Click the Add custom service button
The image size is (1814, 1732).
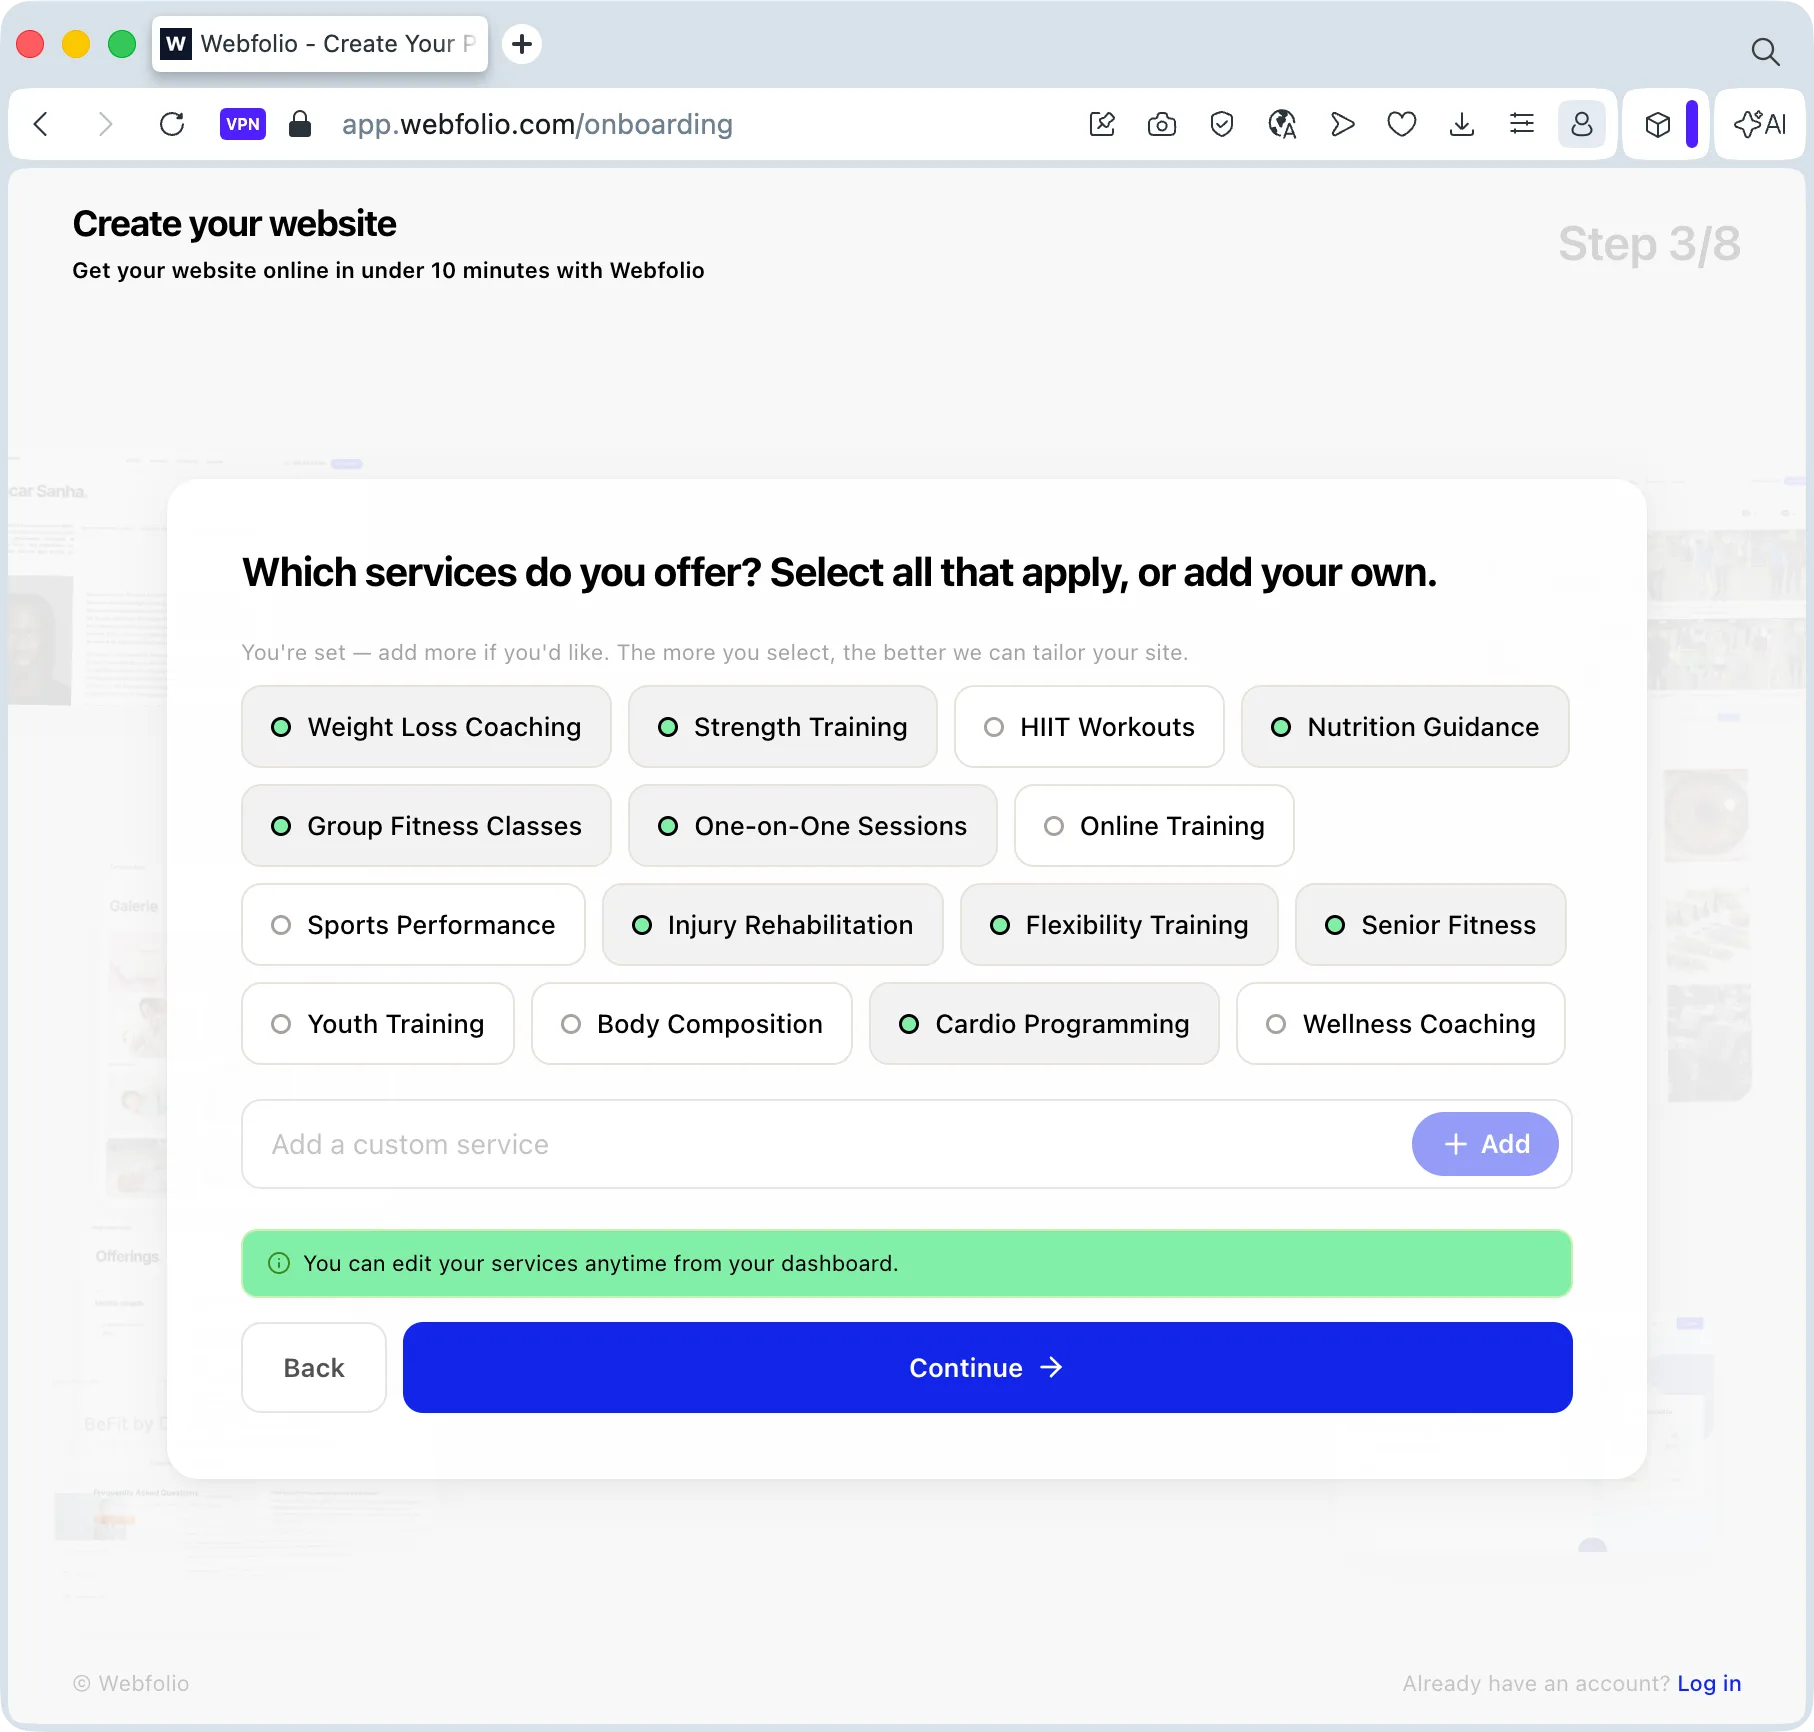click(1485, 1144)
